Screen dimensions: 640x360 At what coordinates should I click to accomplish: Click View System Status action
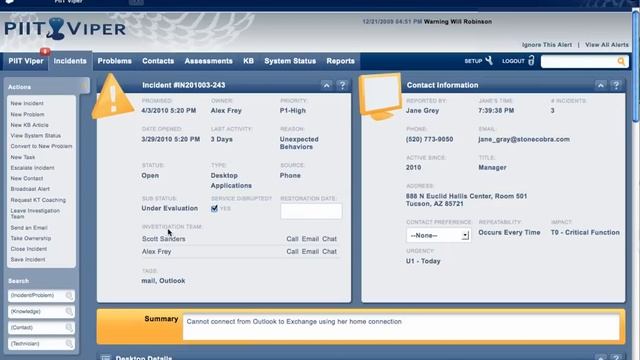pyautogui.click(x=36, y=136)
